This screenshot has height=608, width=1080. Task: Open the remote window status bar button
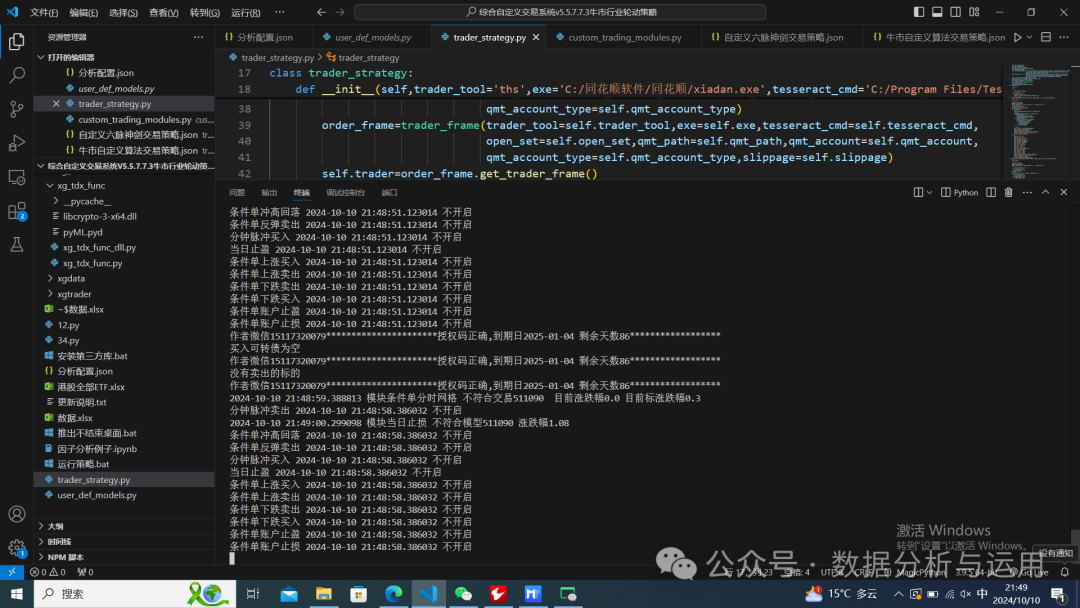tap(12, 572)
